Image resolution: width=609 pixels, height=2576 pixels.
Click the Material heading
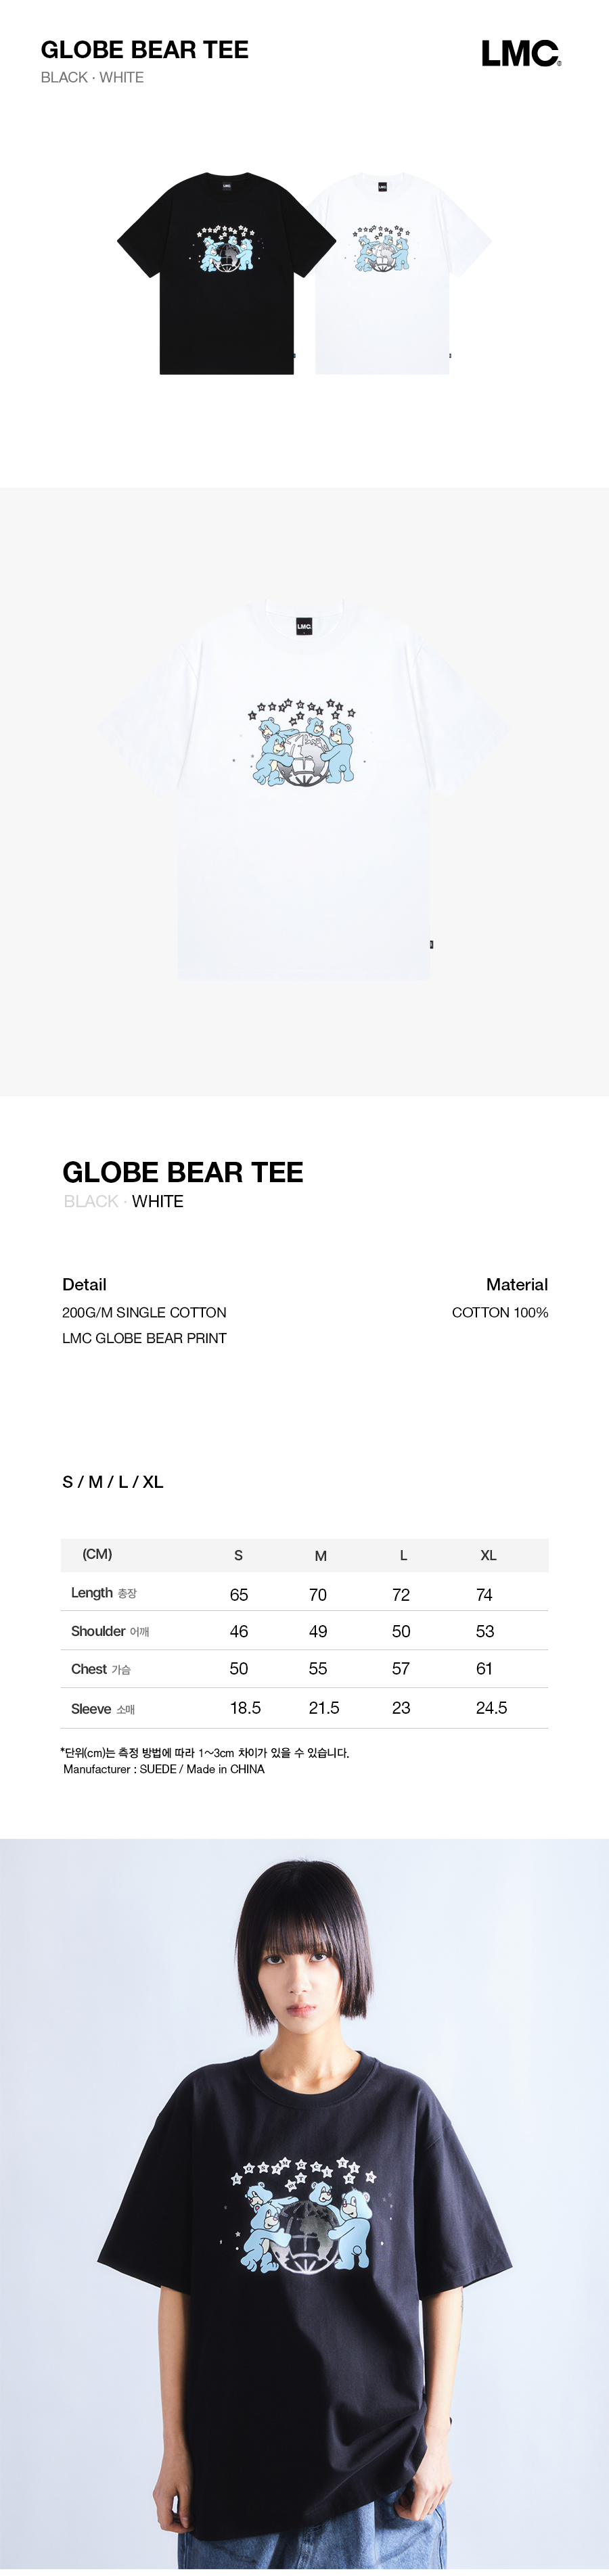(517, 1285)
